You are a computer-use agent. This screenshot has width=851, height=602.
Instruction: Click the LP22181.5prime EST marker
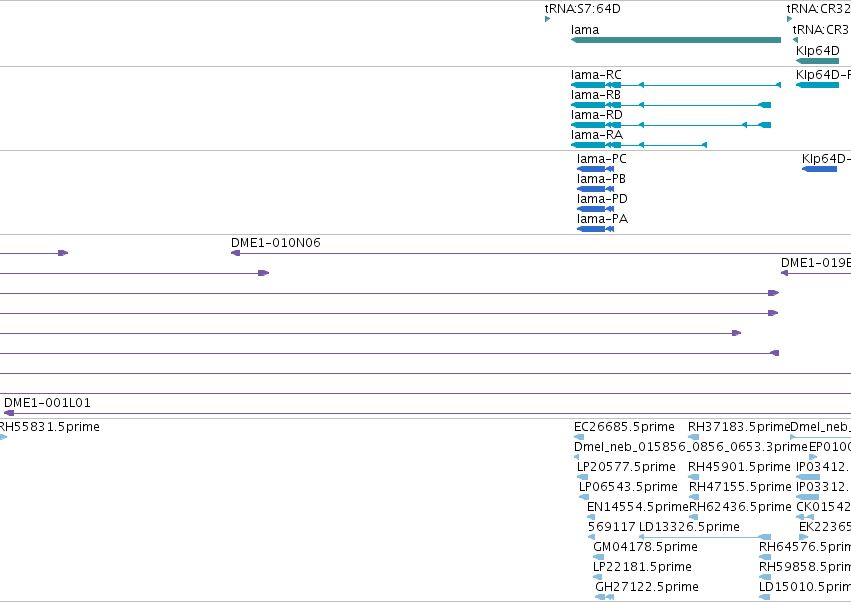598,578
